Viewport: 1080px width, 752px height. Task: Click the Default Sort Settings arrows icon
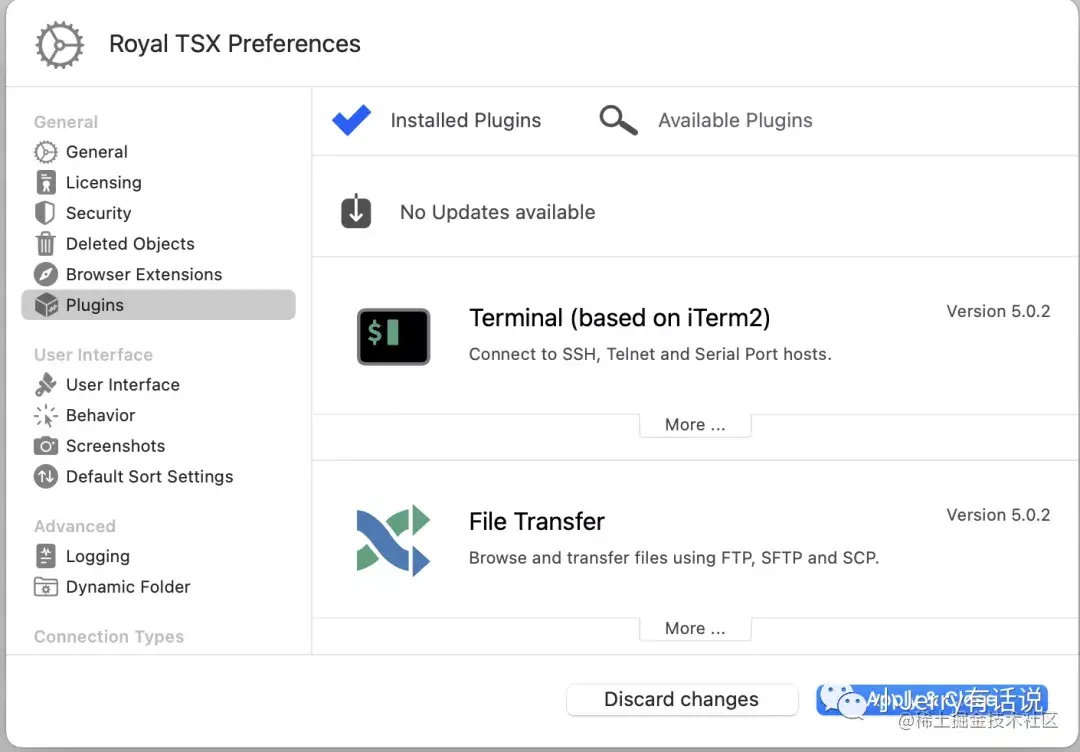point(45,477)
